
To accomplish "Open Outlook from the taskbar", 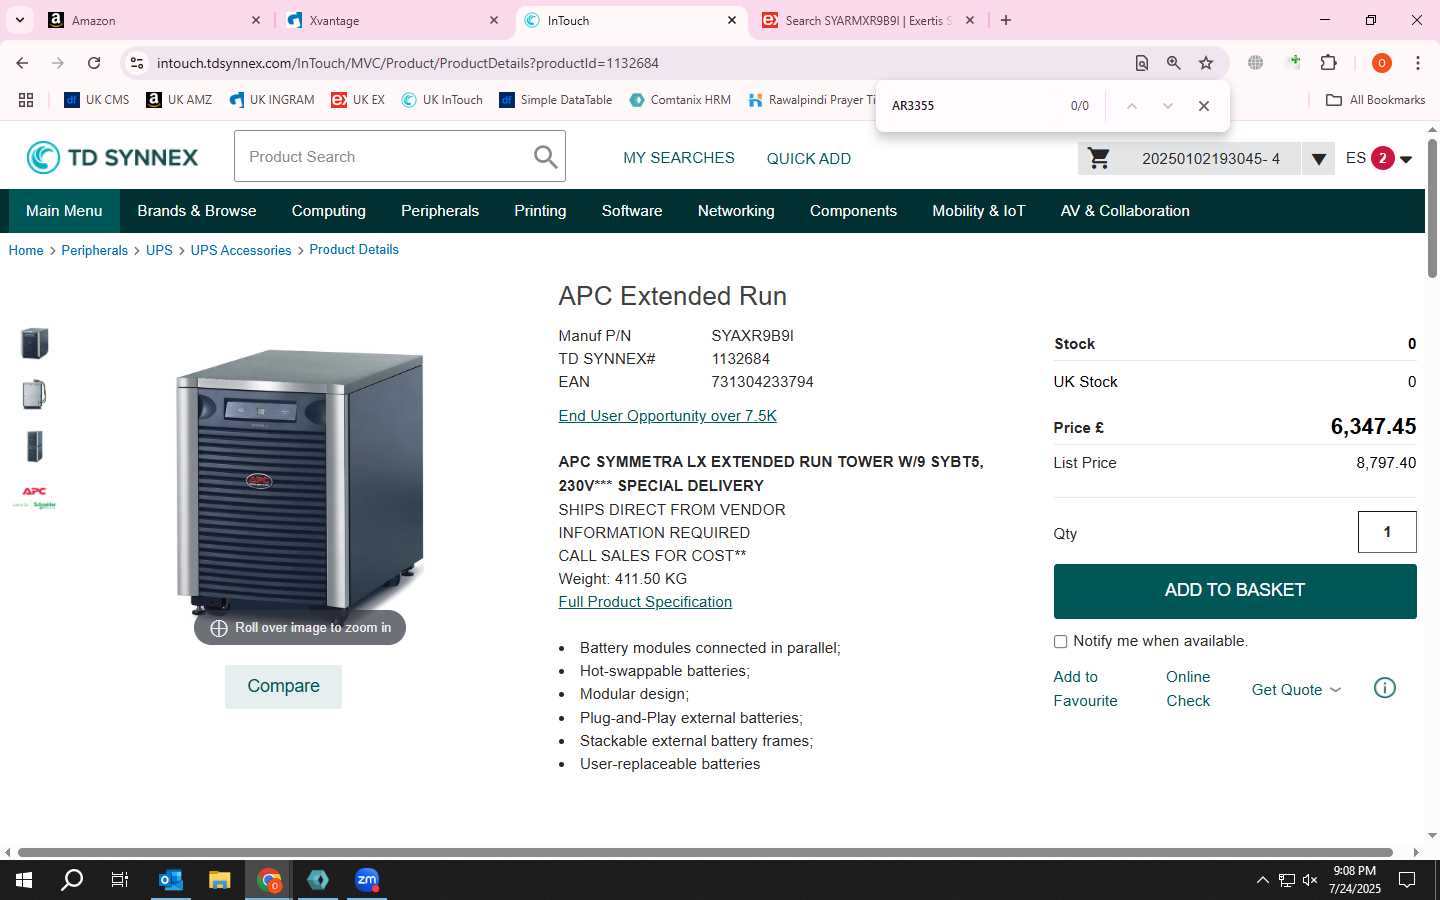I will click(171, 880).
